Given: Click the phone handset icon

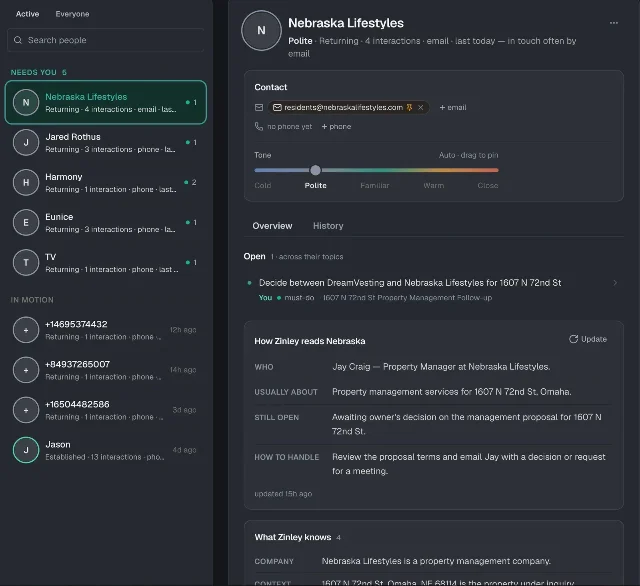Looking at the screenshot, I should 259,127.
